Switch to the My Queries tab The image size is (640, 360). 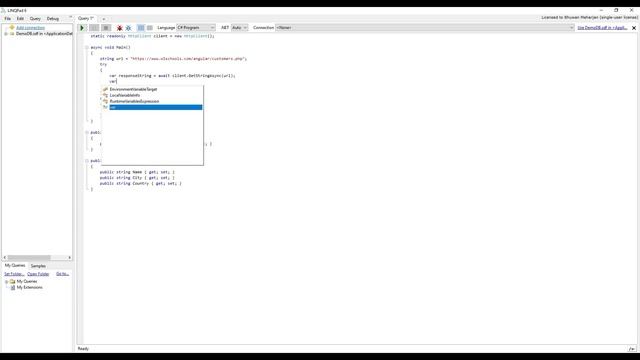(15, 265)
